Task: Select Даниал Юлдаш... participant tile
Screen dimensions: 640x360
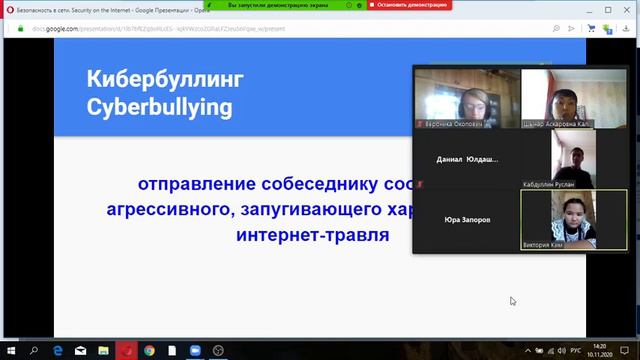Action: point(467,159)
